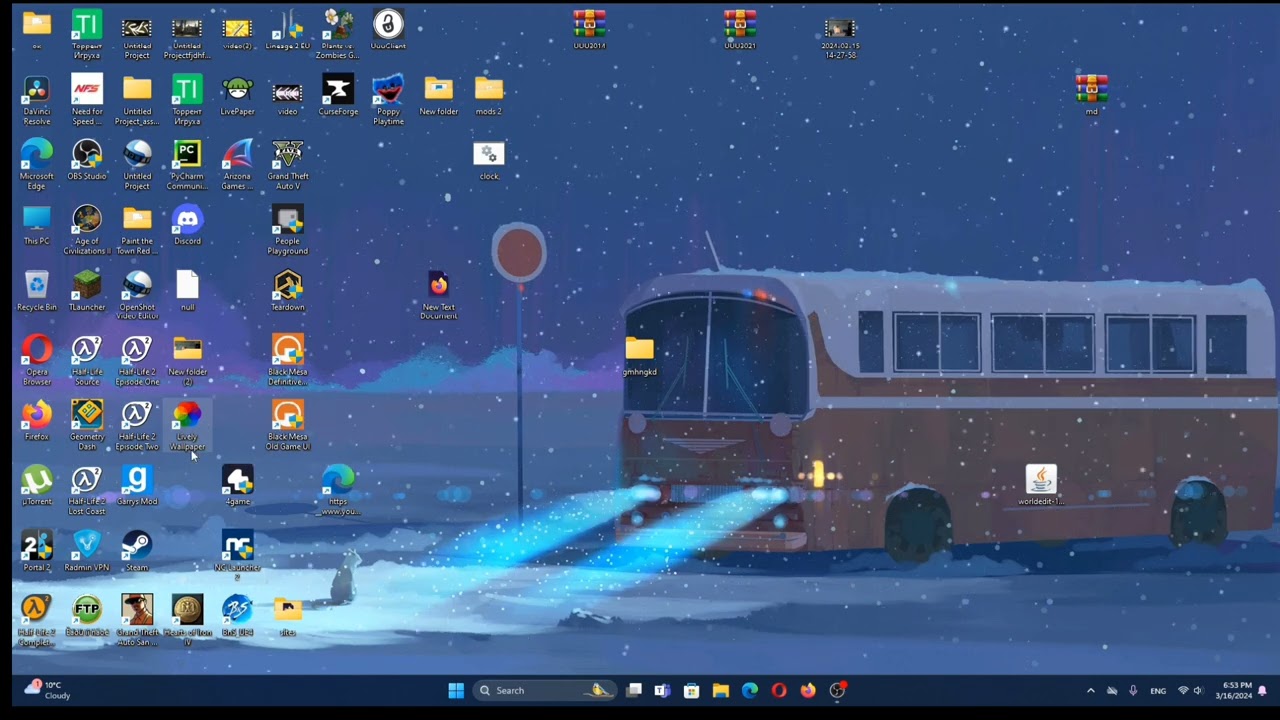The height and width of the screenshot is (720, 1280).
Task: Select the Half-Life 2 Lost Coast shortcut
Action: [87, 491]
